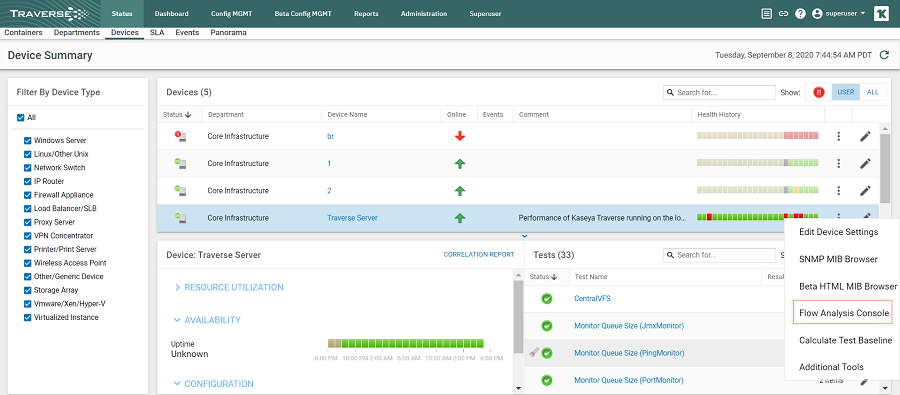Toggle the All device types checkbox
900x395 pixels.
tap(21, 117)
